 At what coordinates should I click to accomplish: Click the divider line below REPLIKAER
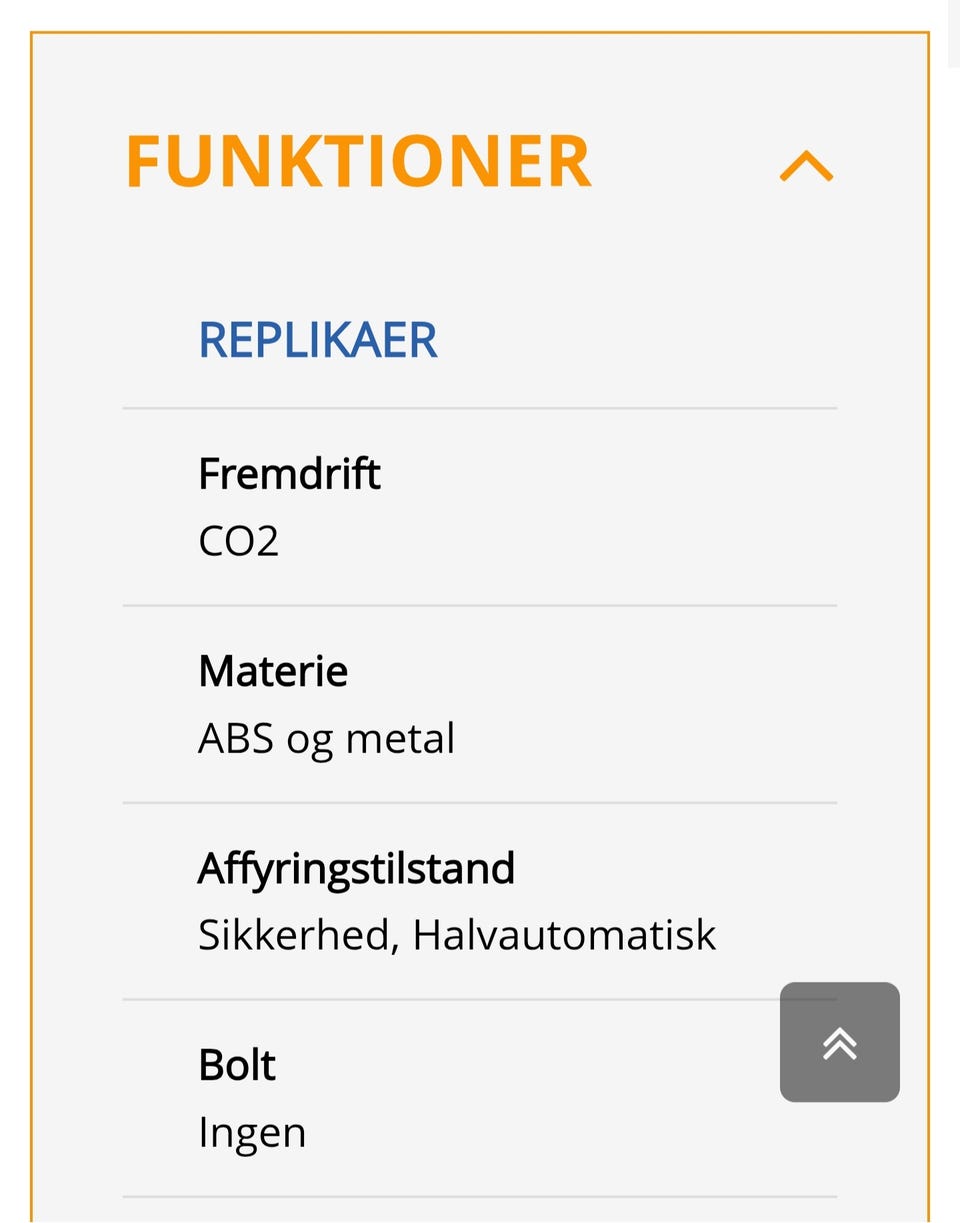[480, 408]
